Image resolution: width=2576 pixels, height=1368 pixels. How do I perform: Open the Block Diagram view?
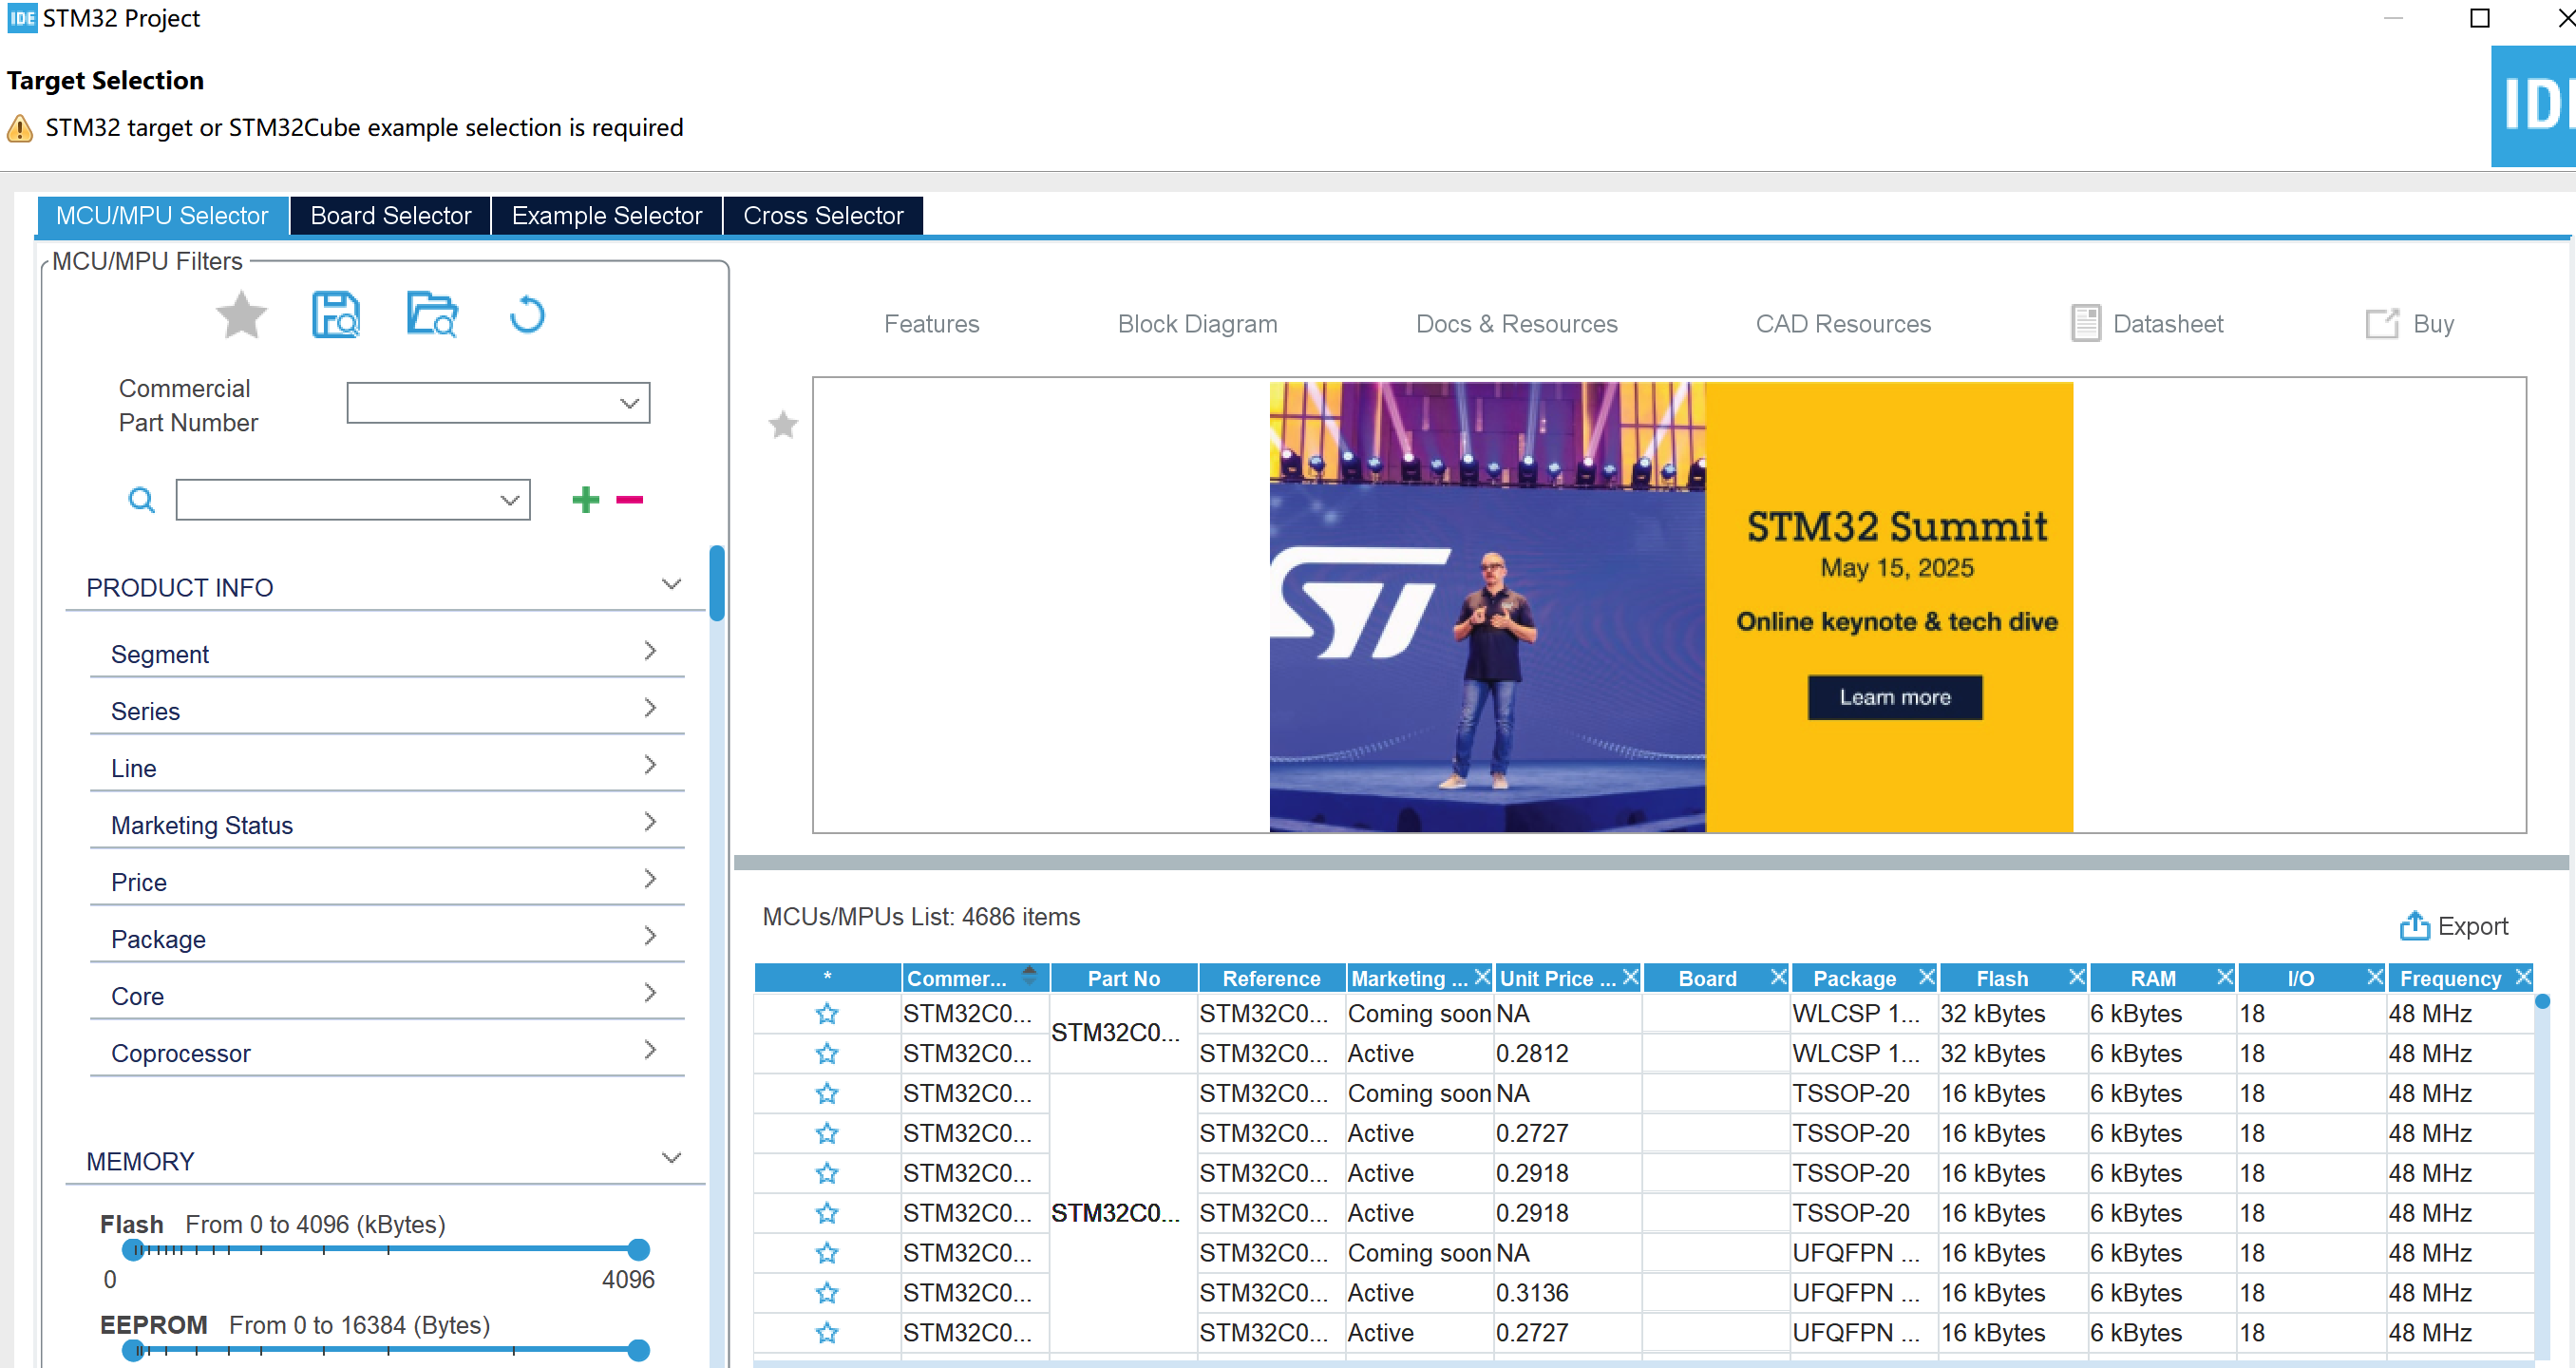click(x=1197, y=323)
